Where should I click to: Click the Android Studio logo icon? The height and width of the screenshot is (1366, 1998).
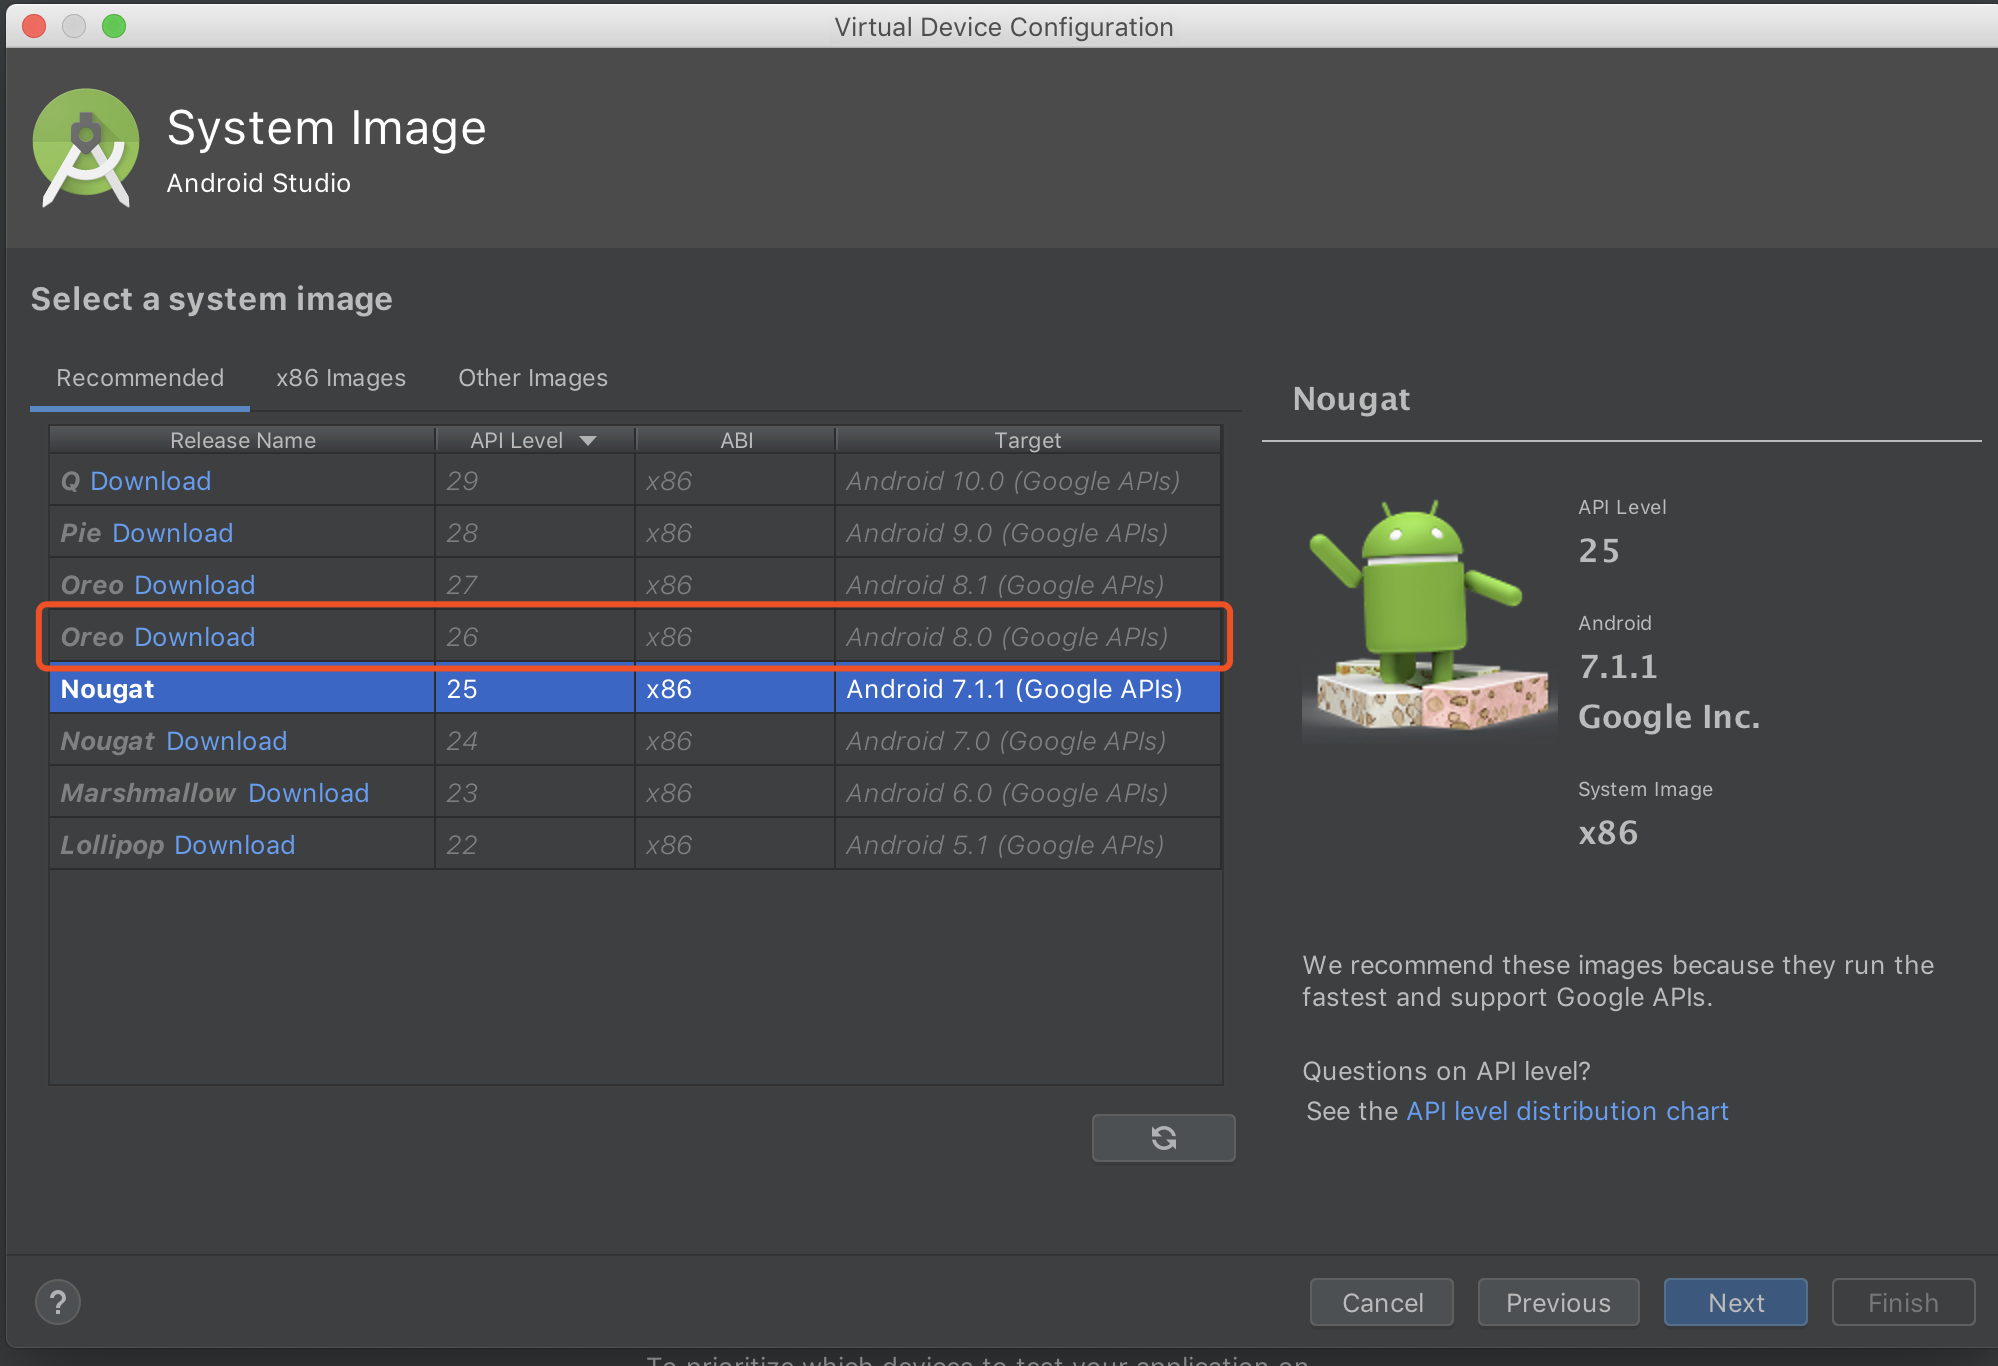86,148
